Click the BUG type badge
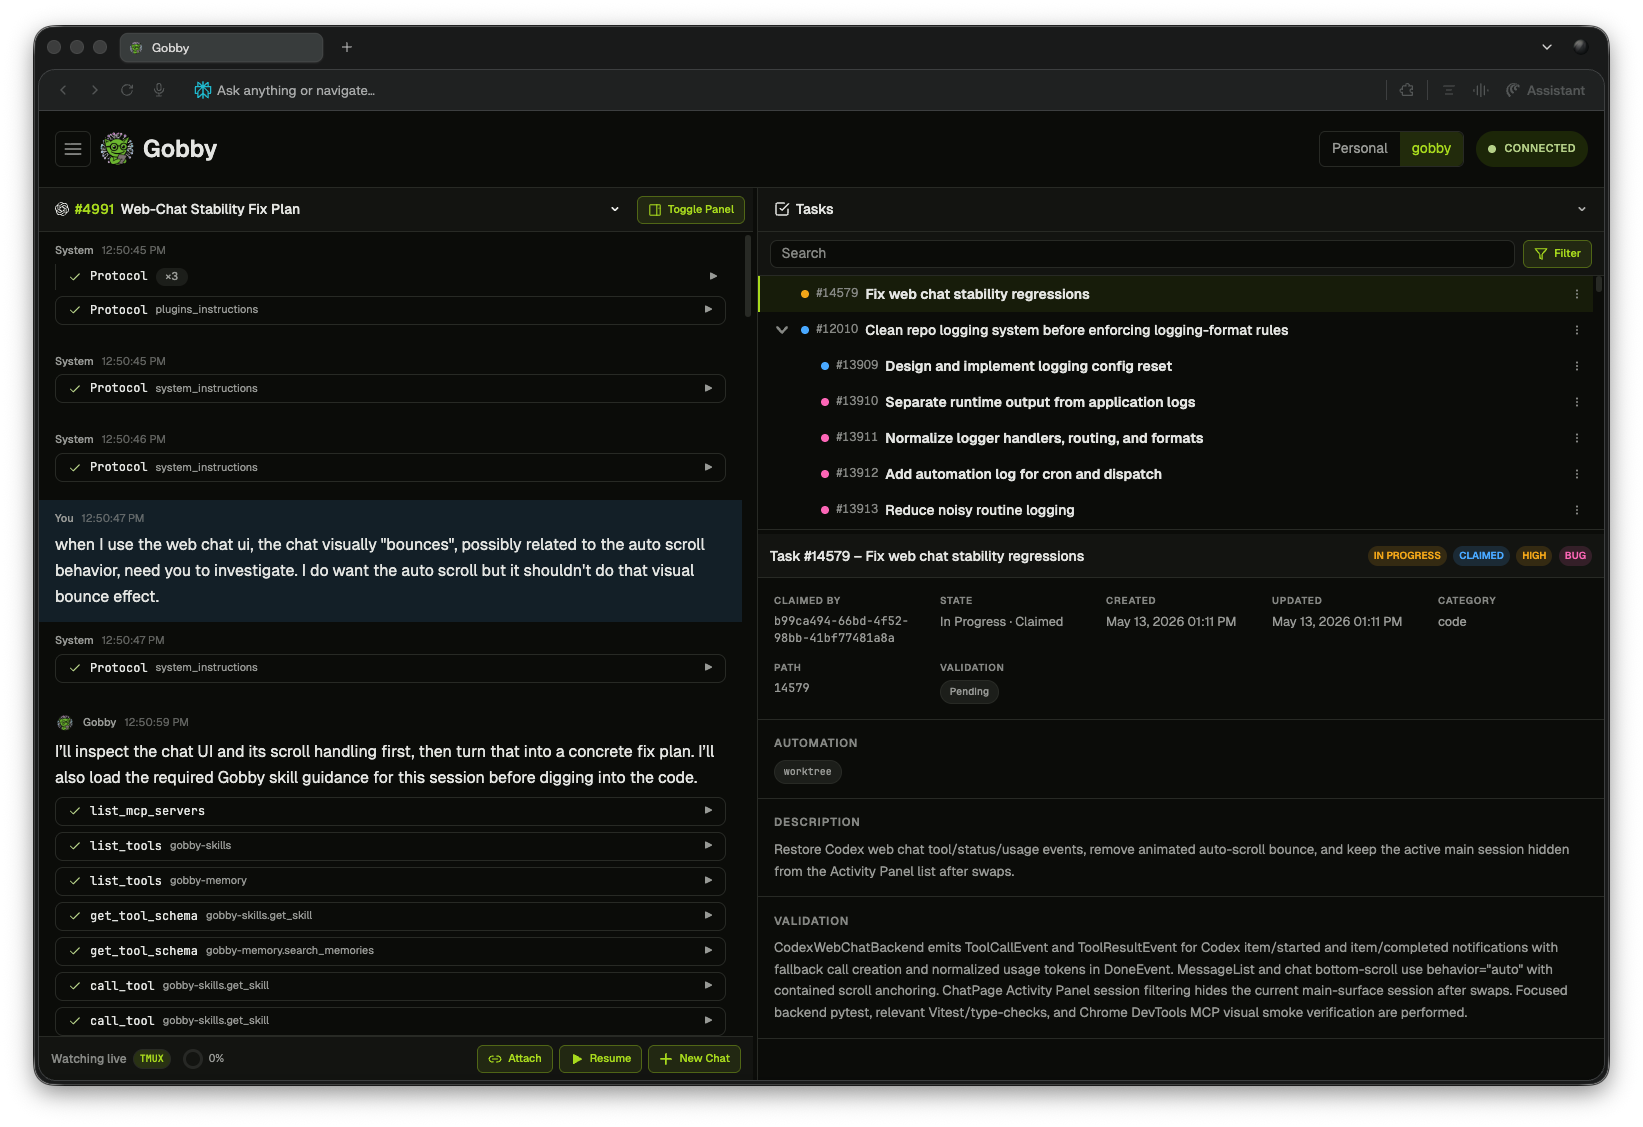 click(1575, 556)
